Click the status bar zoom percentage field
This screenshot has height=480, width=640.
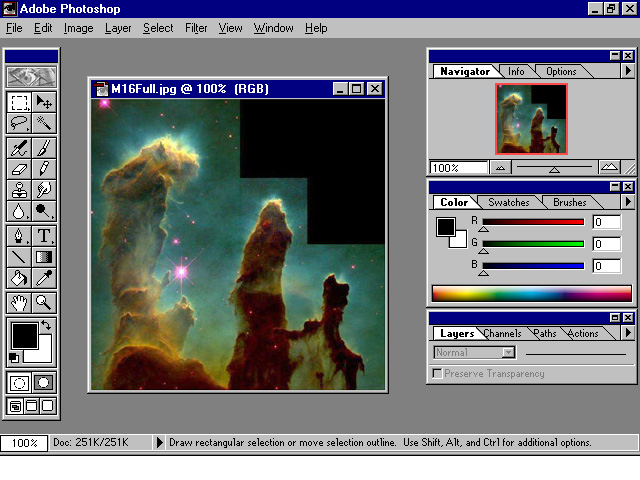coord(24,443)
